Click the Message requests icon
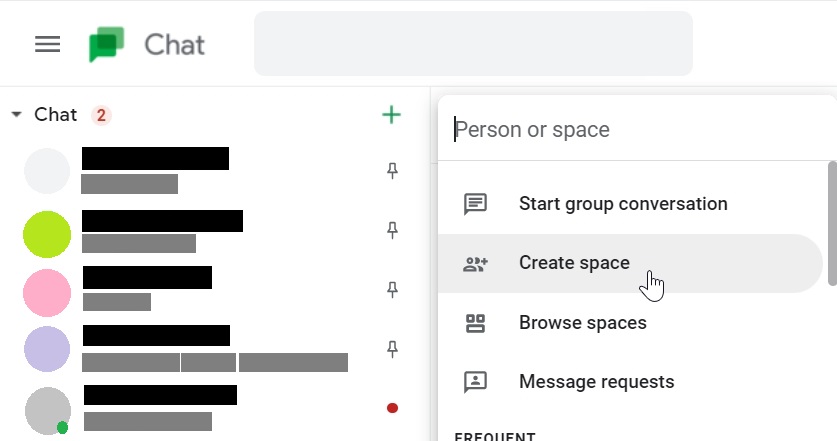The image size is (837, 441). pyautogui.click(x=475, y=382)
